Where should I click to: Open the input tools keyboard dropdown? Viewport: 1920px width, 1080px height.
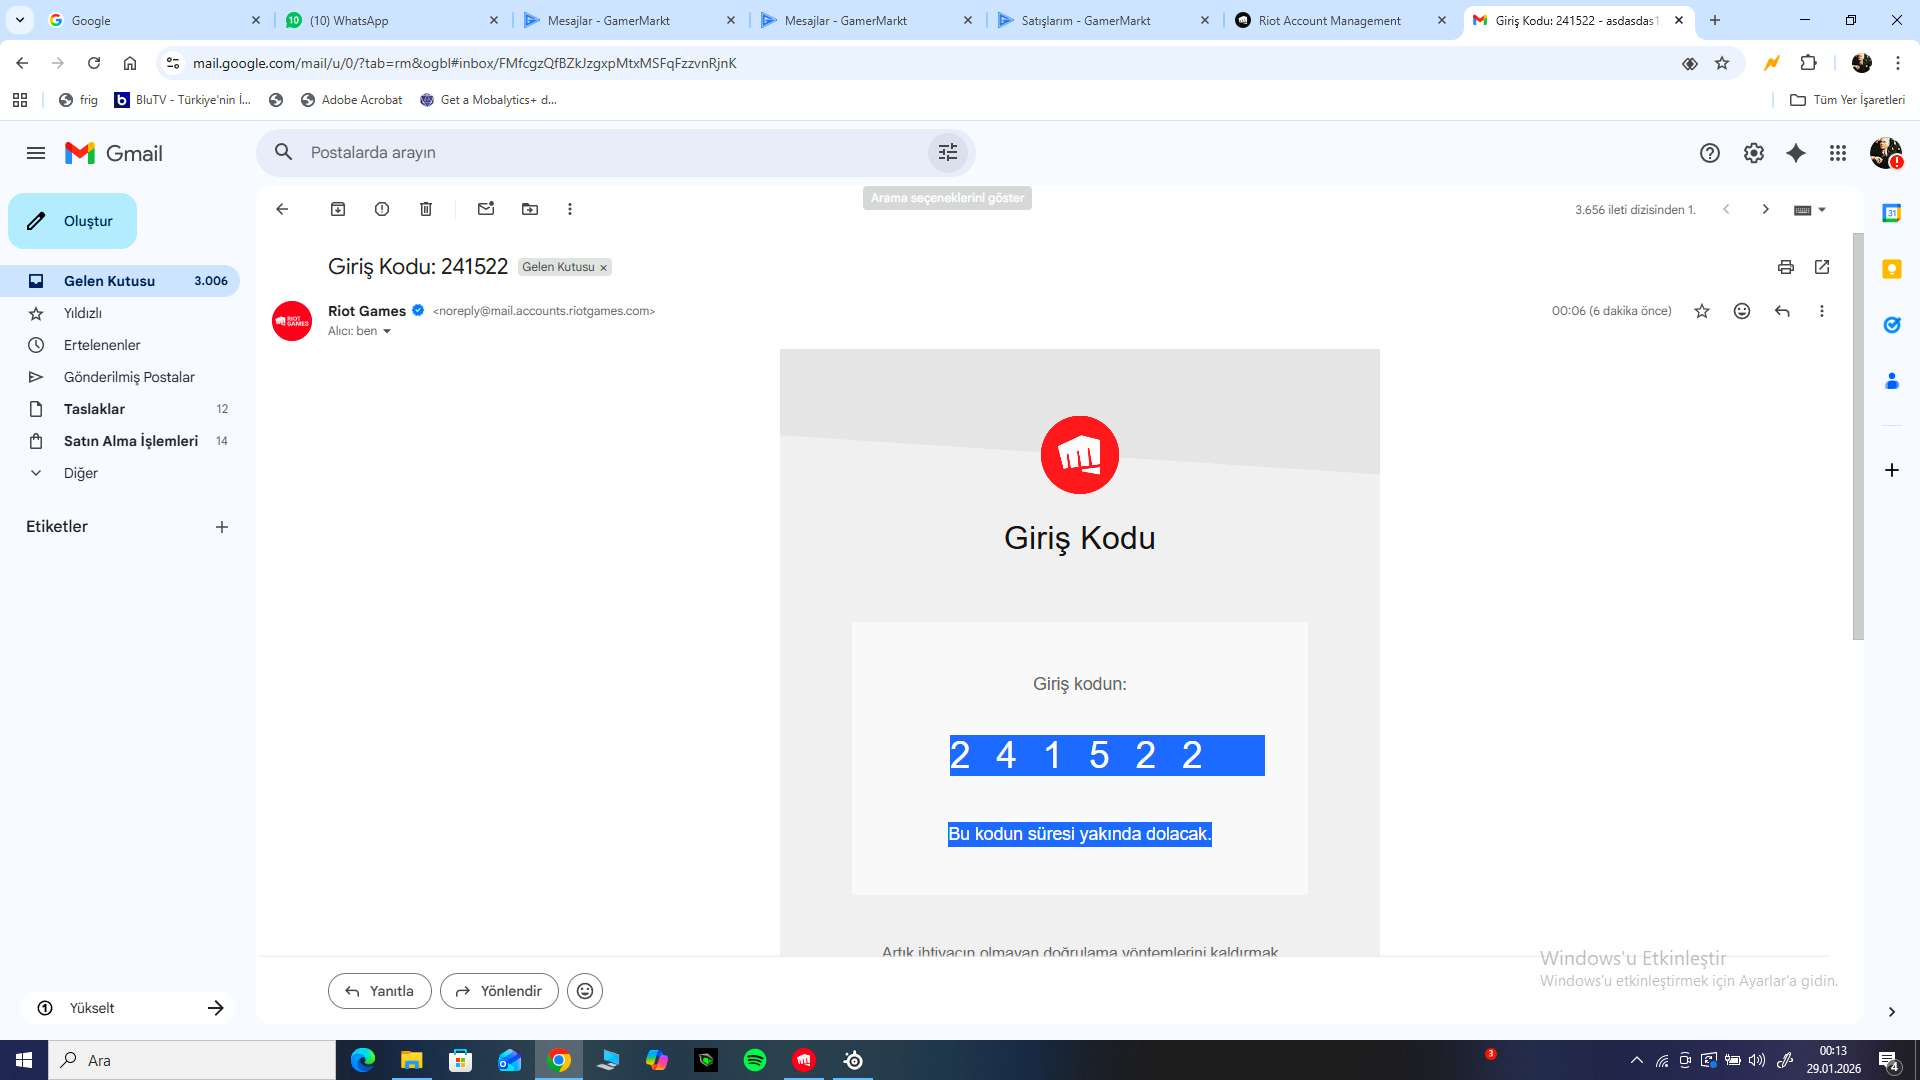click(1810, 210)
